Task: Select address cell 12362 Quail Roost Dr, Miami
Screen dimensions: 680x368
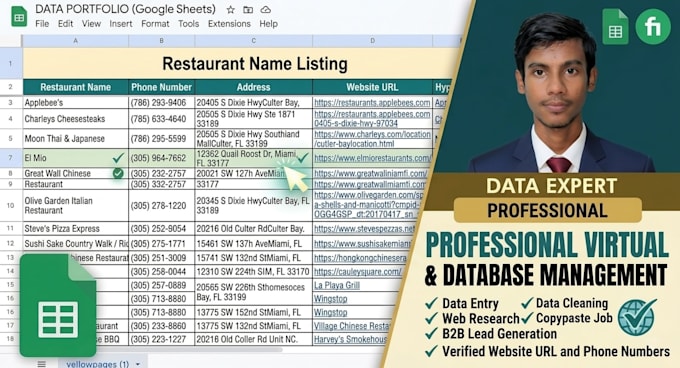Action: pos(253,158)
